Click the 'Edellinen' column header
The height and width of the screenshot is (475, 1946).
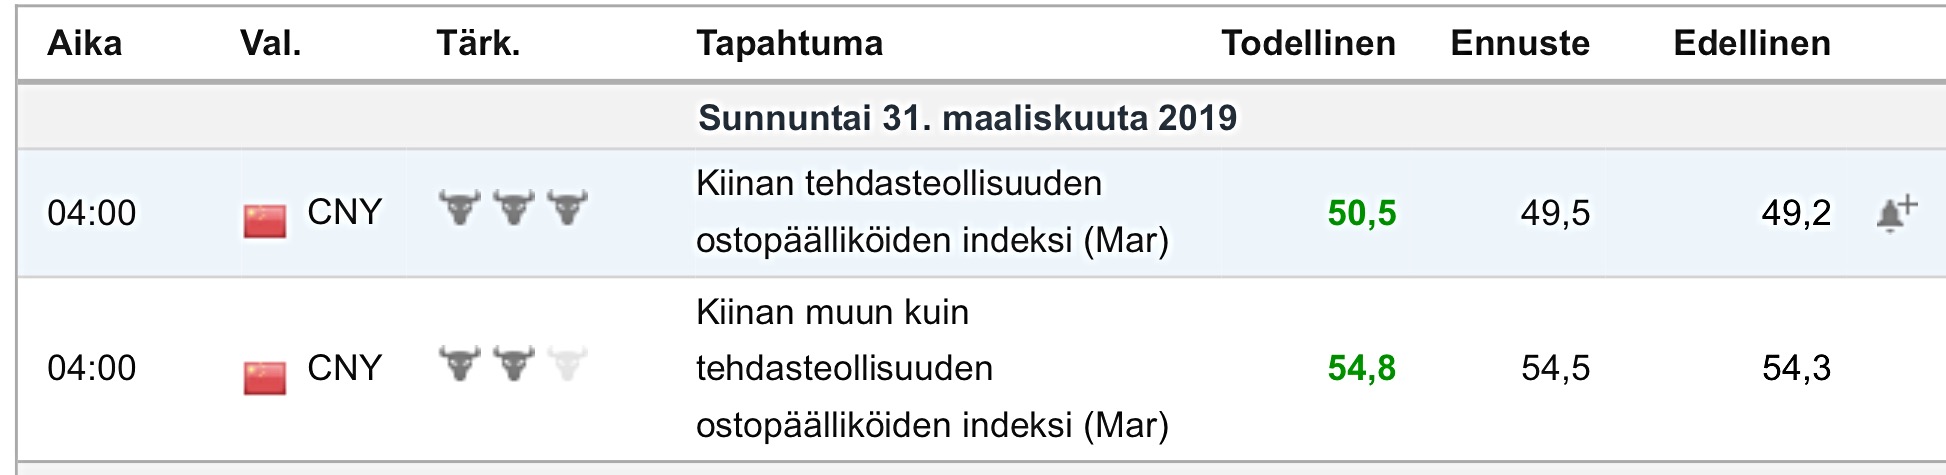tap(1752, 43)
